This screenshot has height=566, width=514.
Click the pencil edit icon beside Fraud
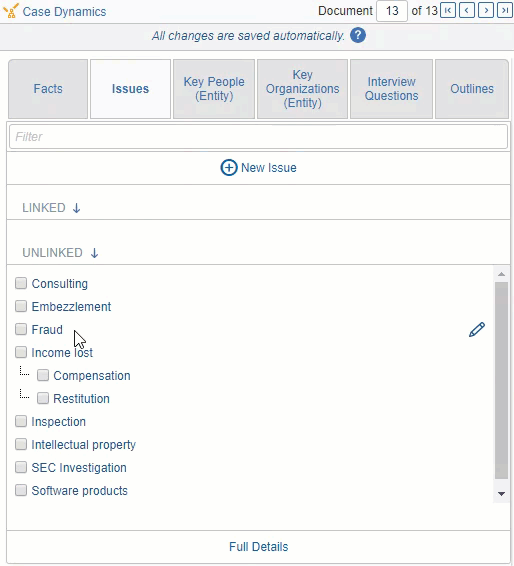click(x=476, y=330)
